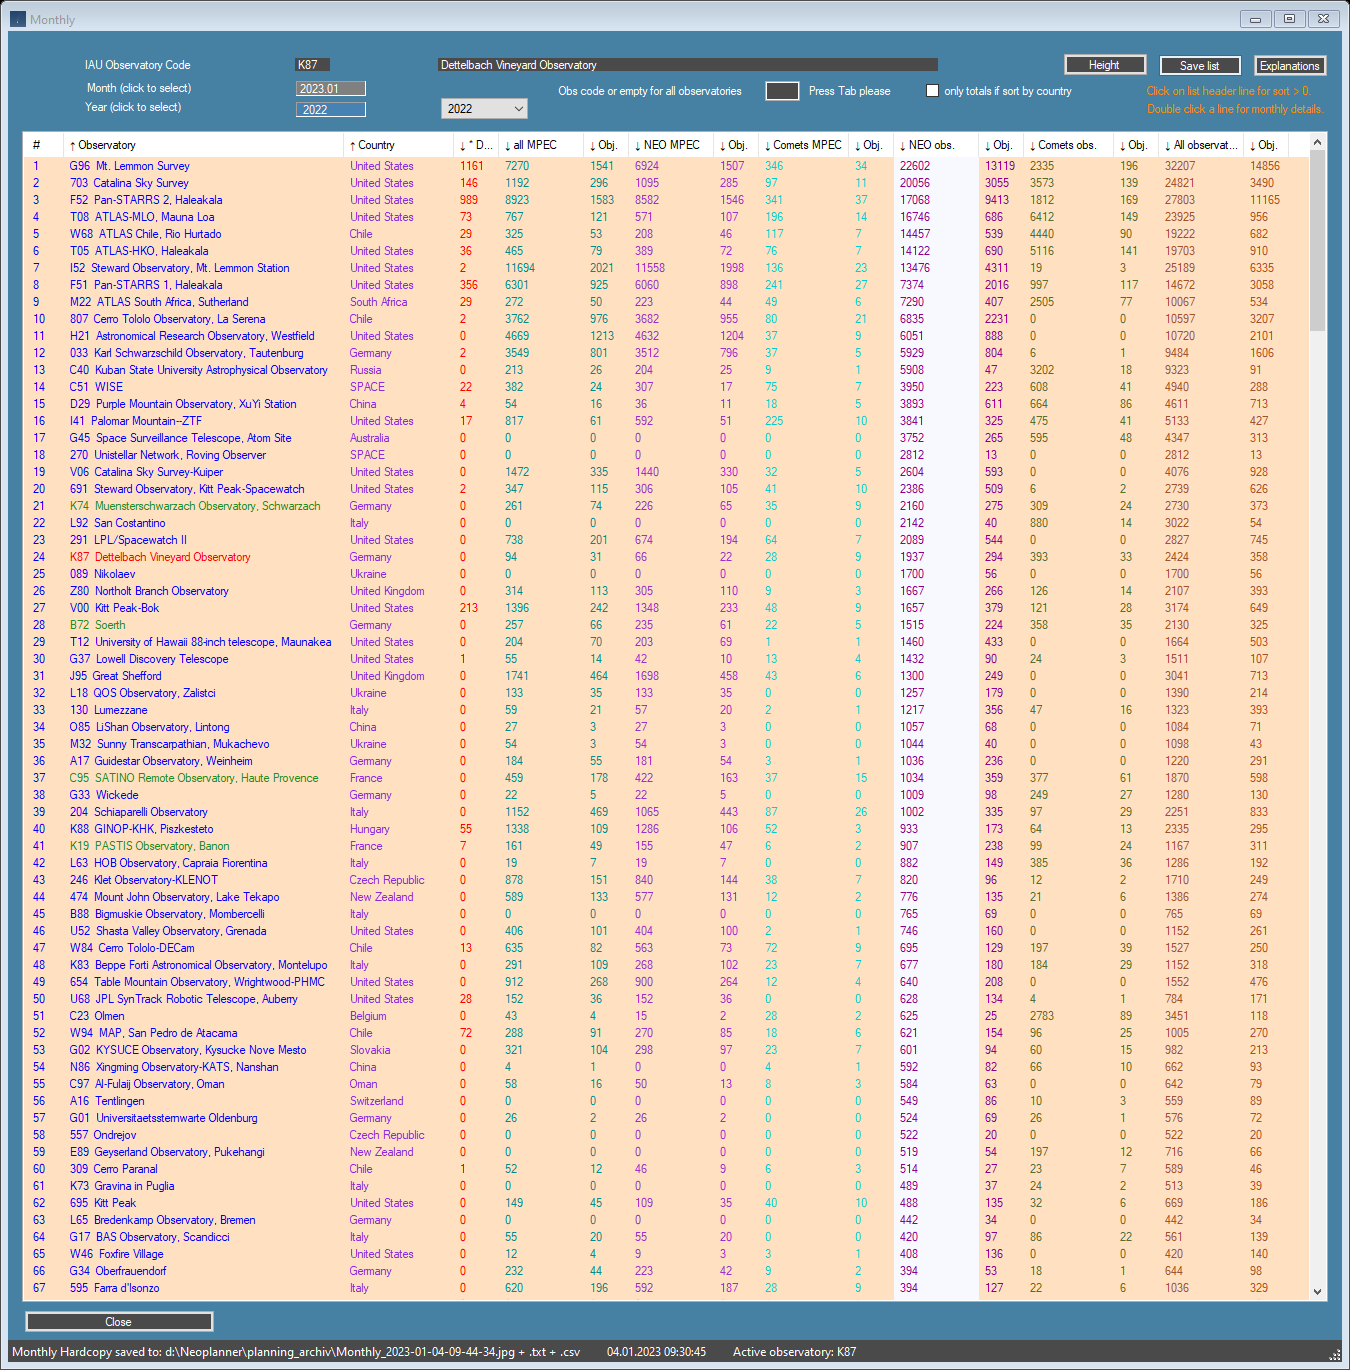1350x1370 pixels.
Task: Click the list's vertical scrollbar thumb
Action: [1317, 240]
